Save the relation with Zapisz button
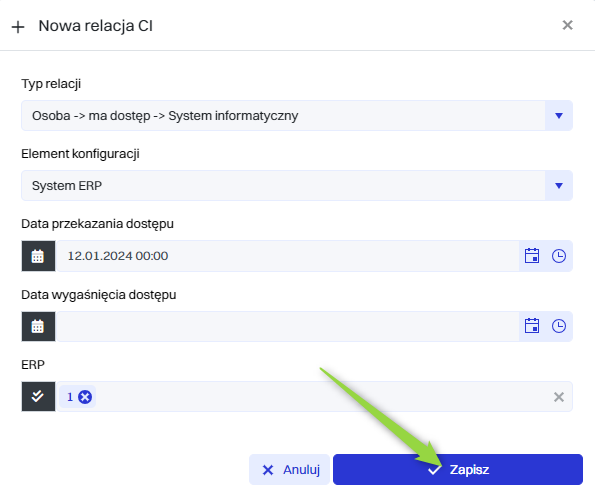Image resolution: width=595 pixels, height=497 pixels. coord(458,470)
